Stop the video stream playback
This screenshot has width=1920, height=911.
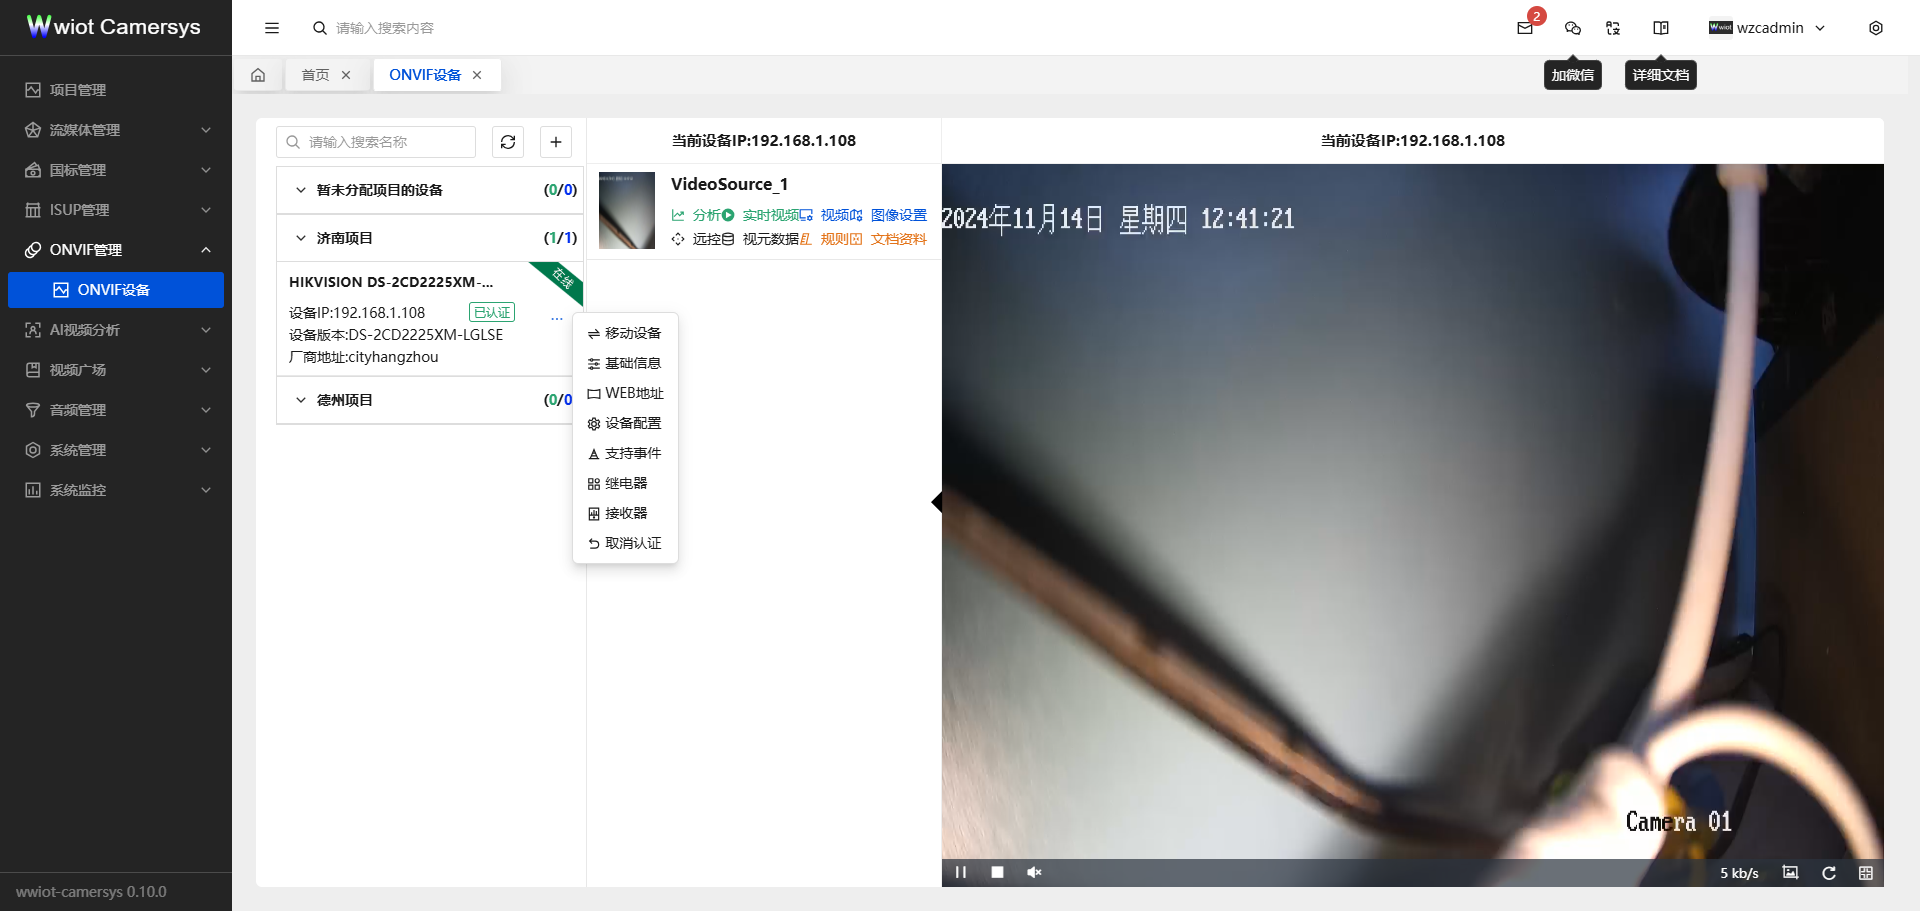point(996,872)
